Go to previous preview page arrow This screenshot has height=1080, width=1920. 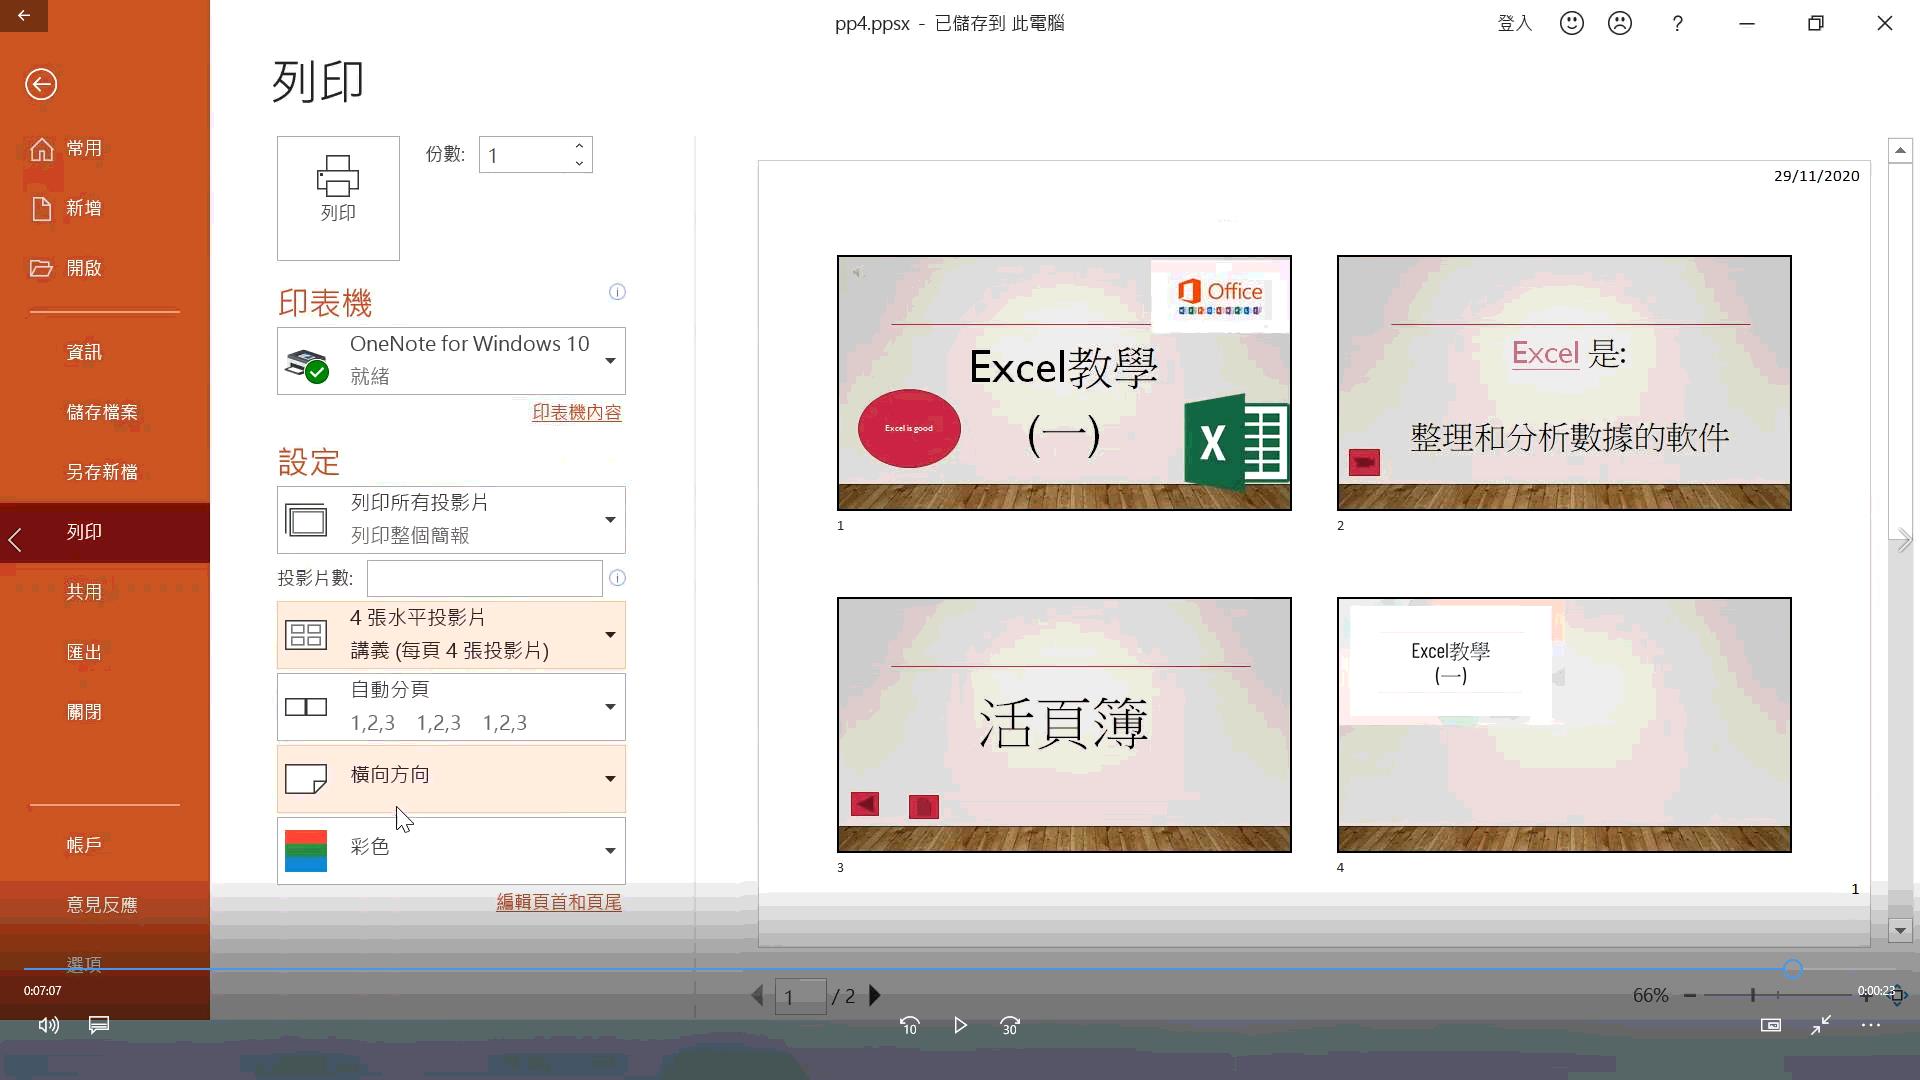[757, 996]
